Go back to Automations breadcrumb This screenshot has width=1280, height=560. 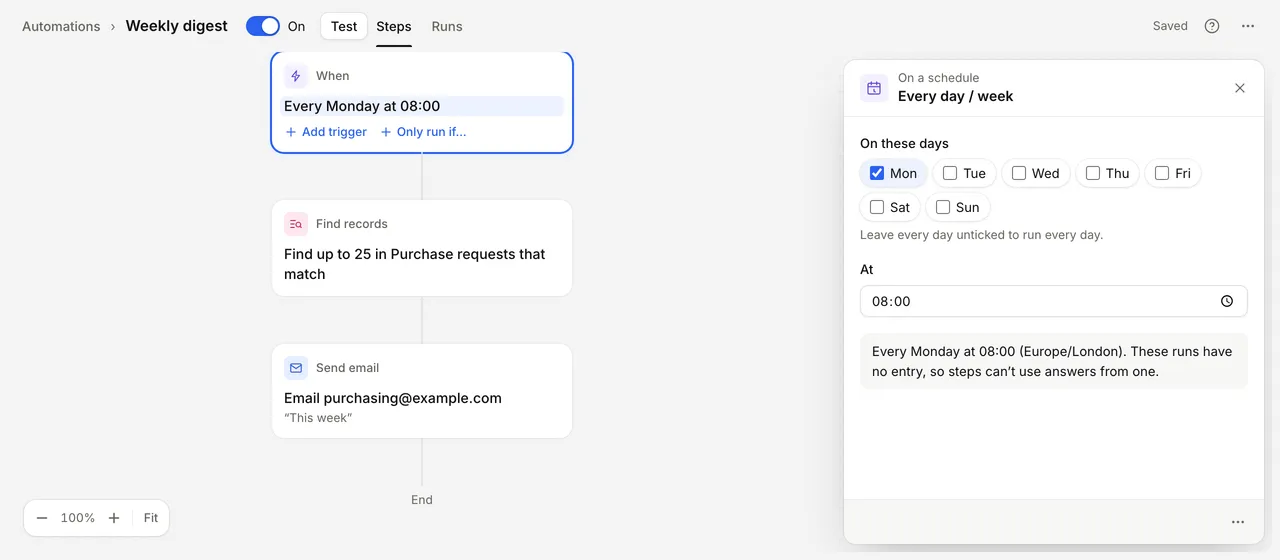[x=61, y=26]
